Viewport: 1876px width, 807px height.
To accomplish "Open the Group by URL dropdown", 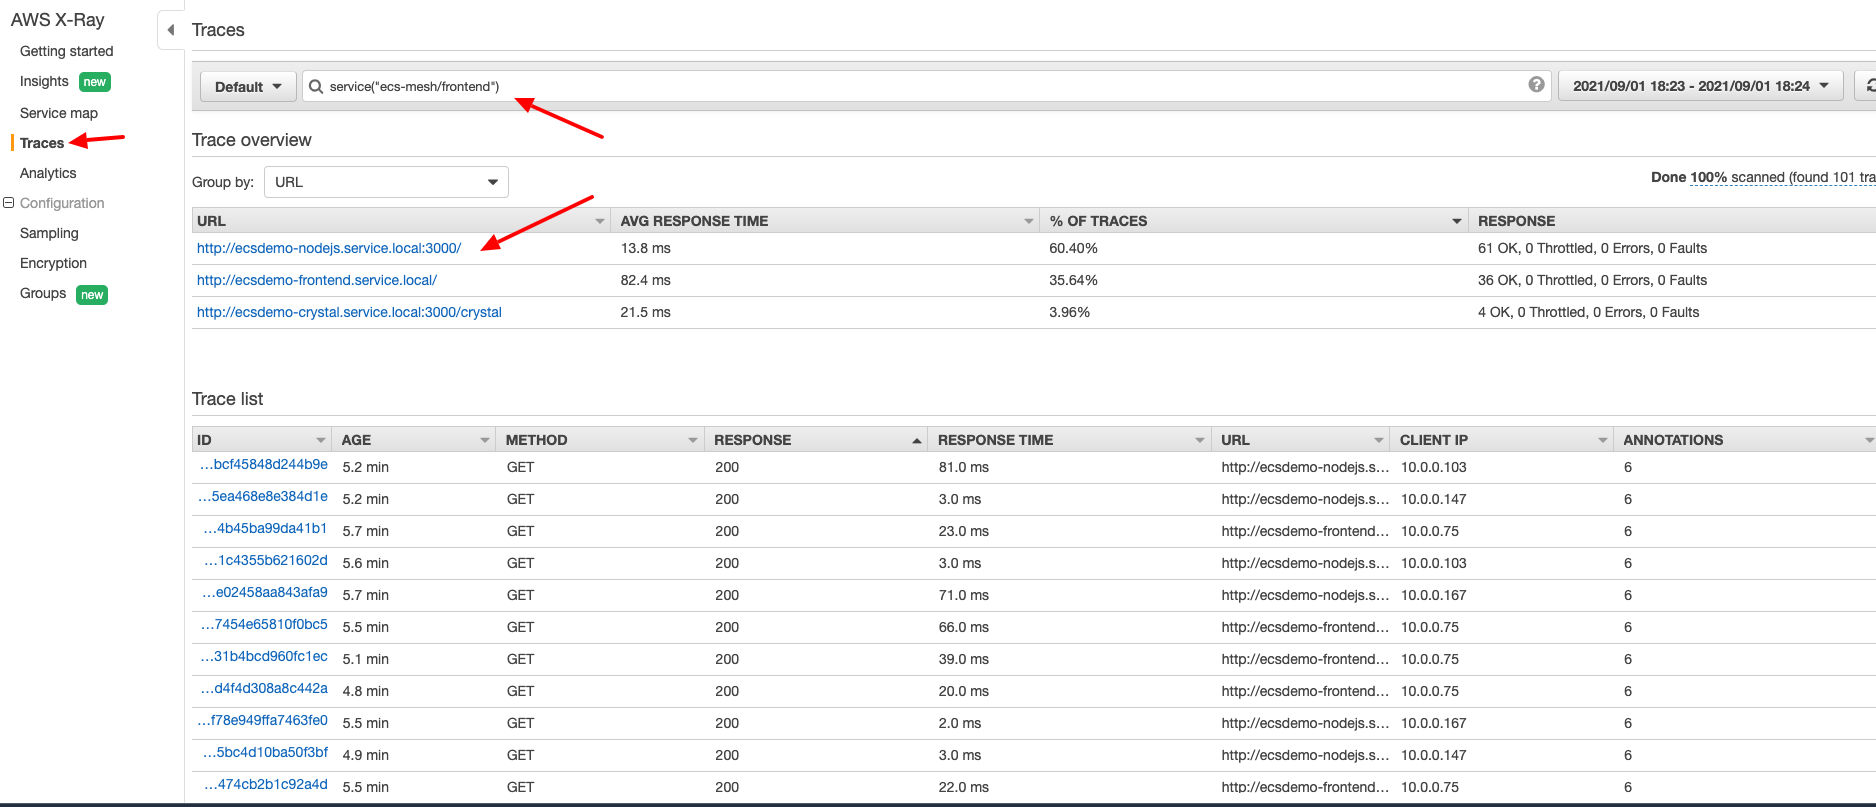I will (x=386, y=182).
